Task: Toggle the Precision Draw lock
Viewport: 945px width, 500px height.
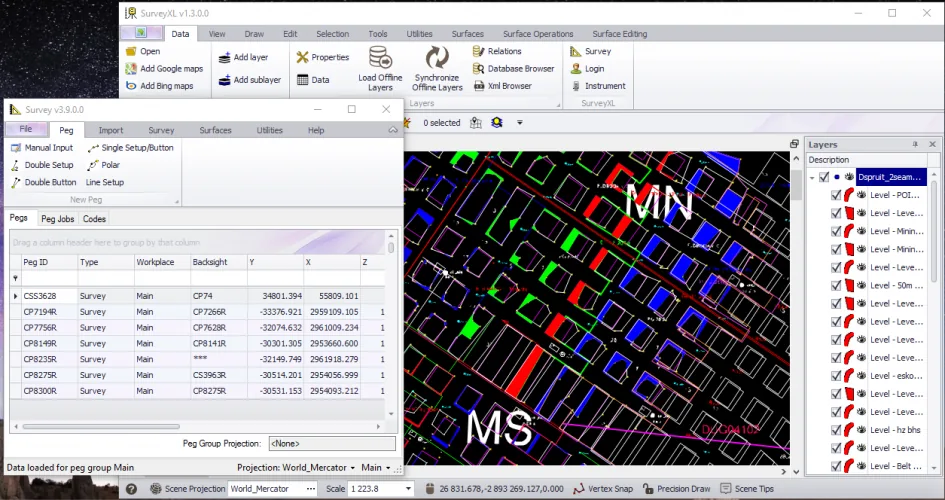Action: (648, 489)
